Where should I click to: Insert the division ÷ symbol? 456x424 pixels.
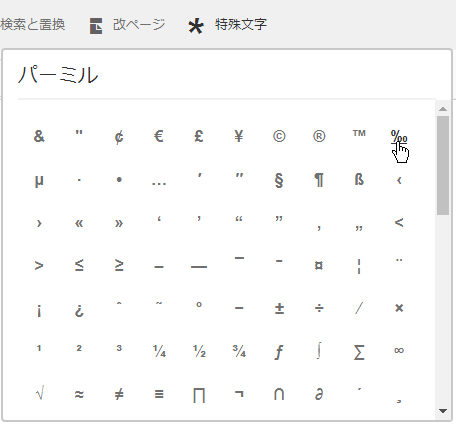[x=319, y=308]
